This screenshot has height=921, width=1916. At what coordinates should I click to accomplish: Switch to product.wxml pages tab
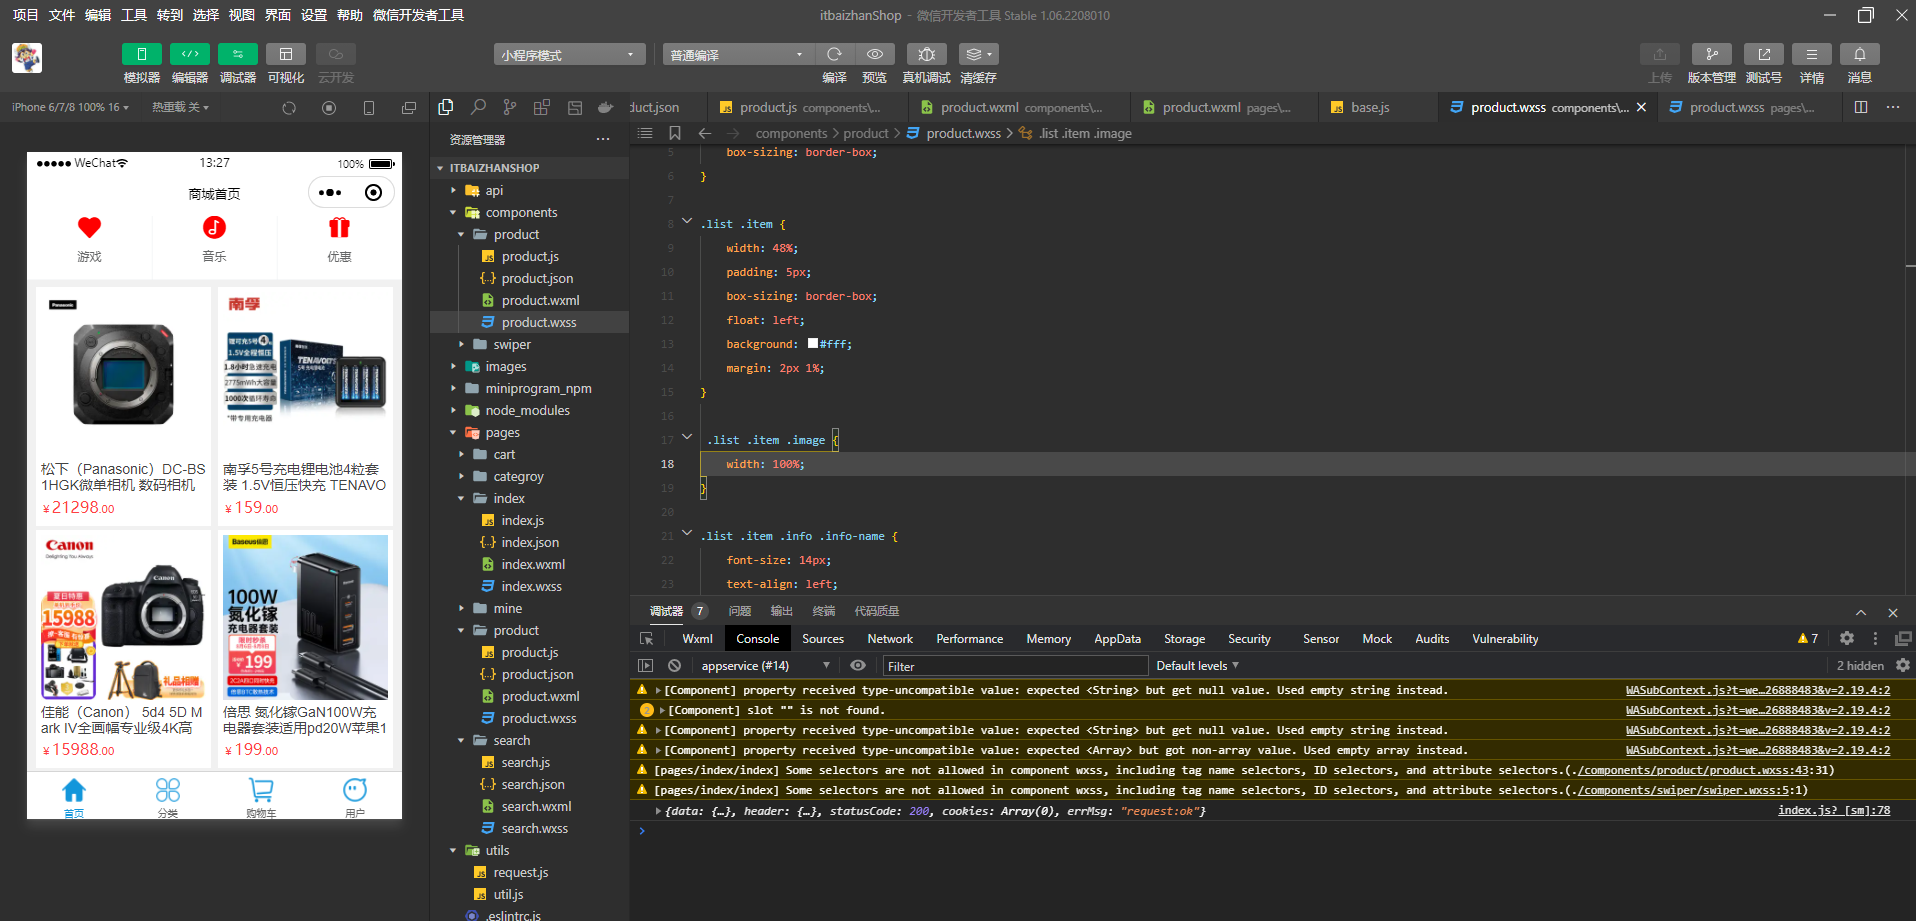click(1226, 107)
